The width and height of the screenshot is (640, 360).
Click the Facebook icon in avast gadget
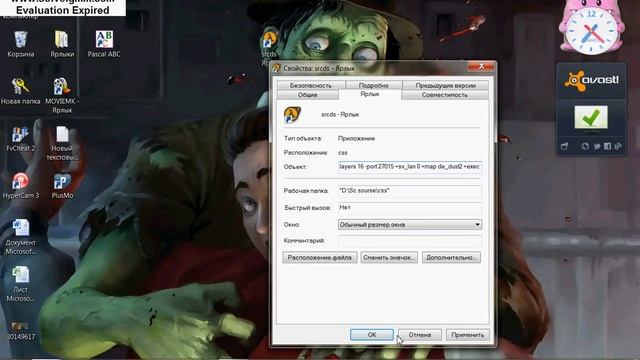pyautogui.click(x=607, y=146)
